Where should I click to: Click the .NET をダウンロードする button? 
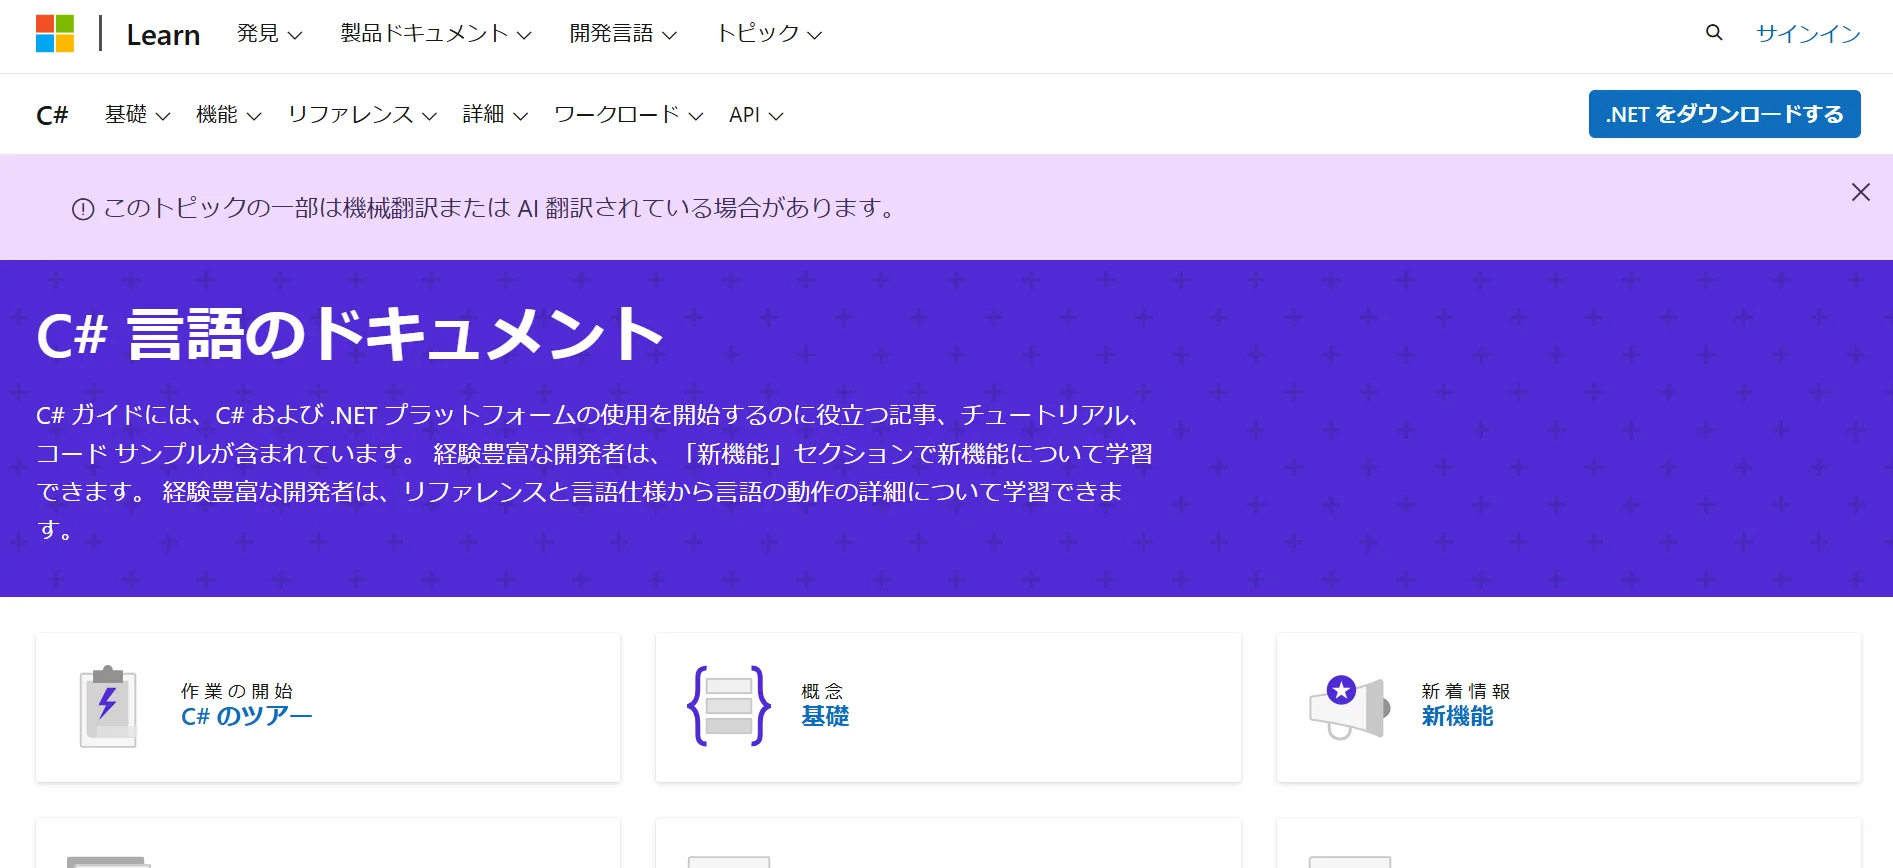(1724, 114)
